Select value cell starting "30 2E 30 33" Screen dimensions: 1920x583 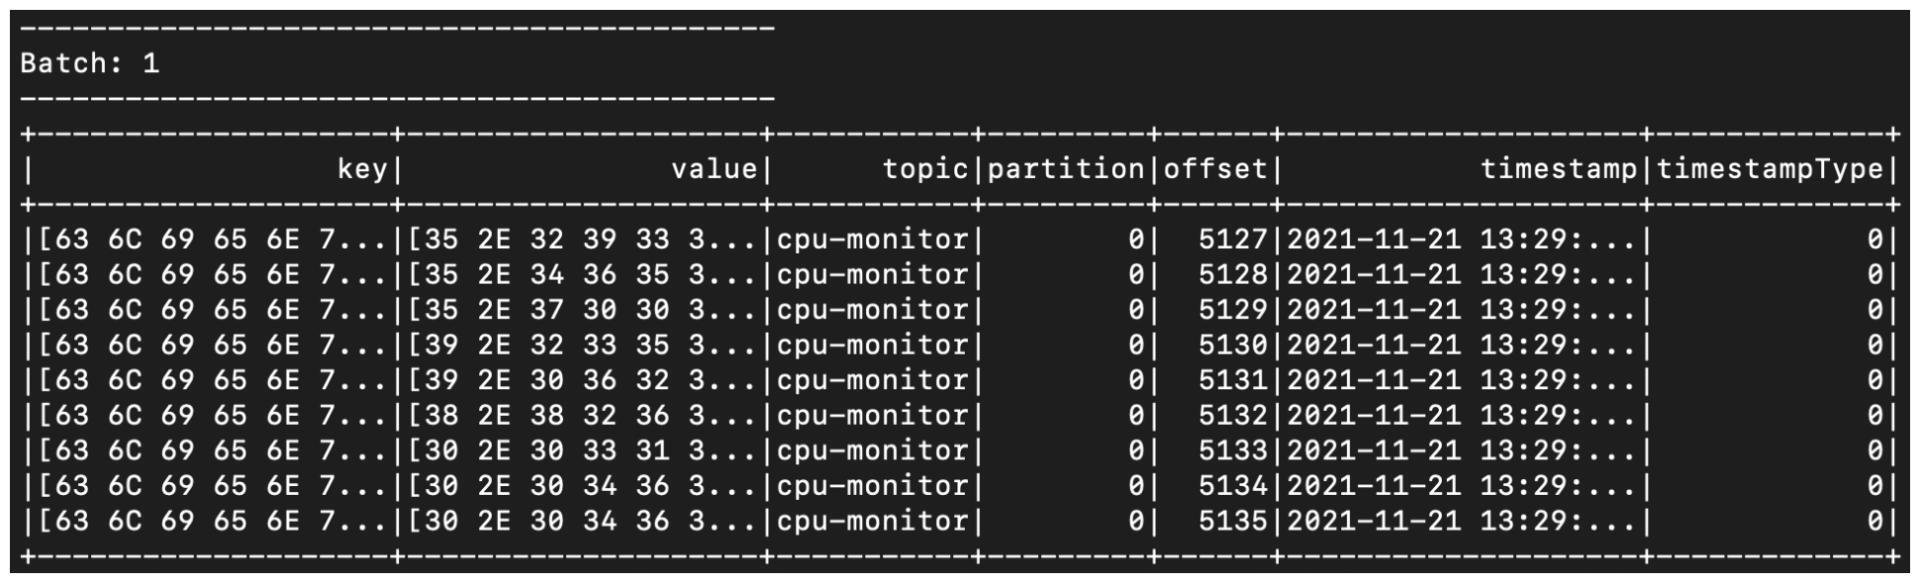click(581, 451)
